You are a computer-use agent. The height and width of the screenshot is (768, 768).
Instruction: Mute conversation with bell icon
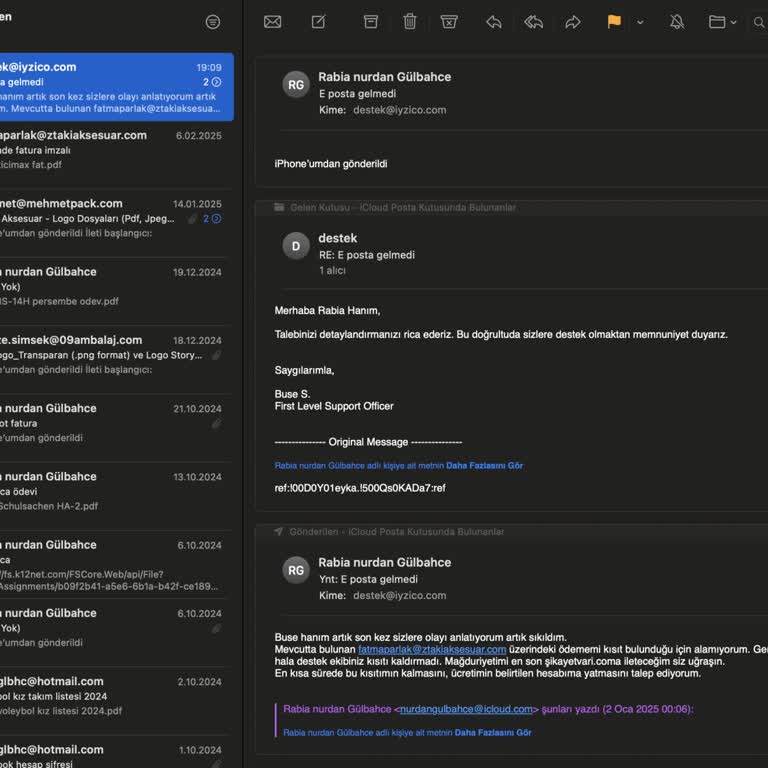pos(677,22)
